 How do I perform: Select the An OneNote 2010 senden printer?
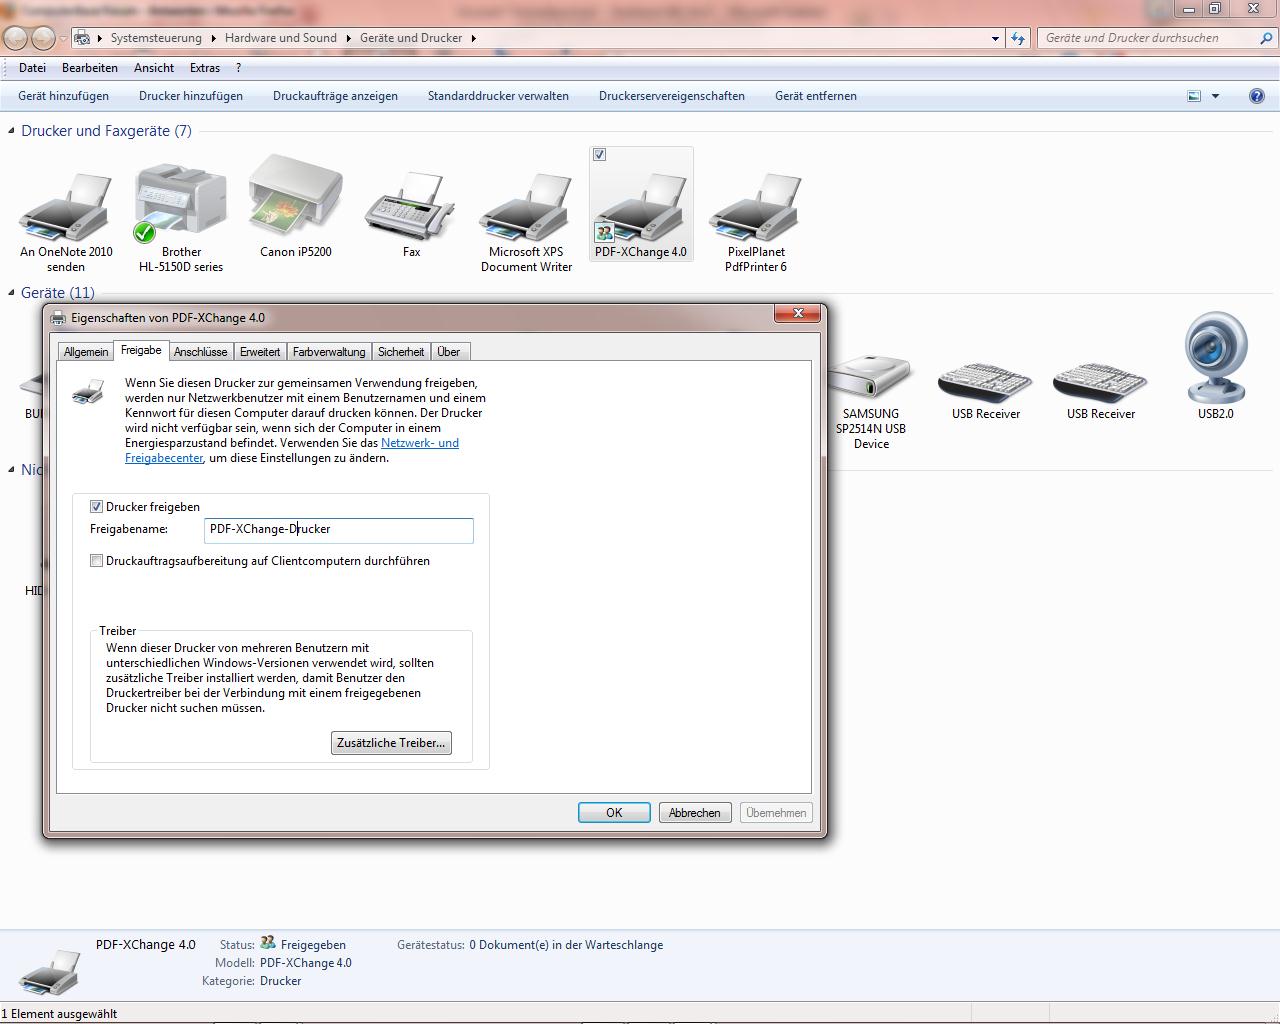pyautogui.click(x=66, y=222)
